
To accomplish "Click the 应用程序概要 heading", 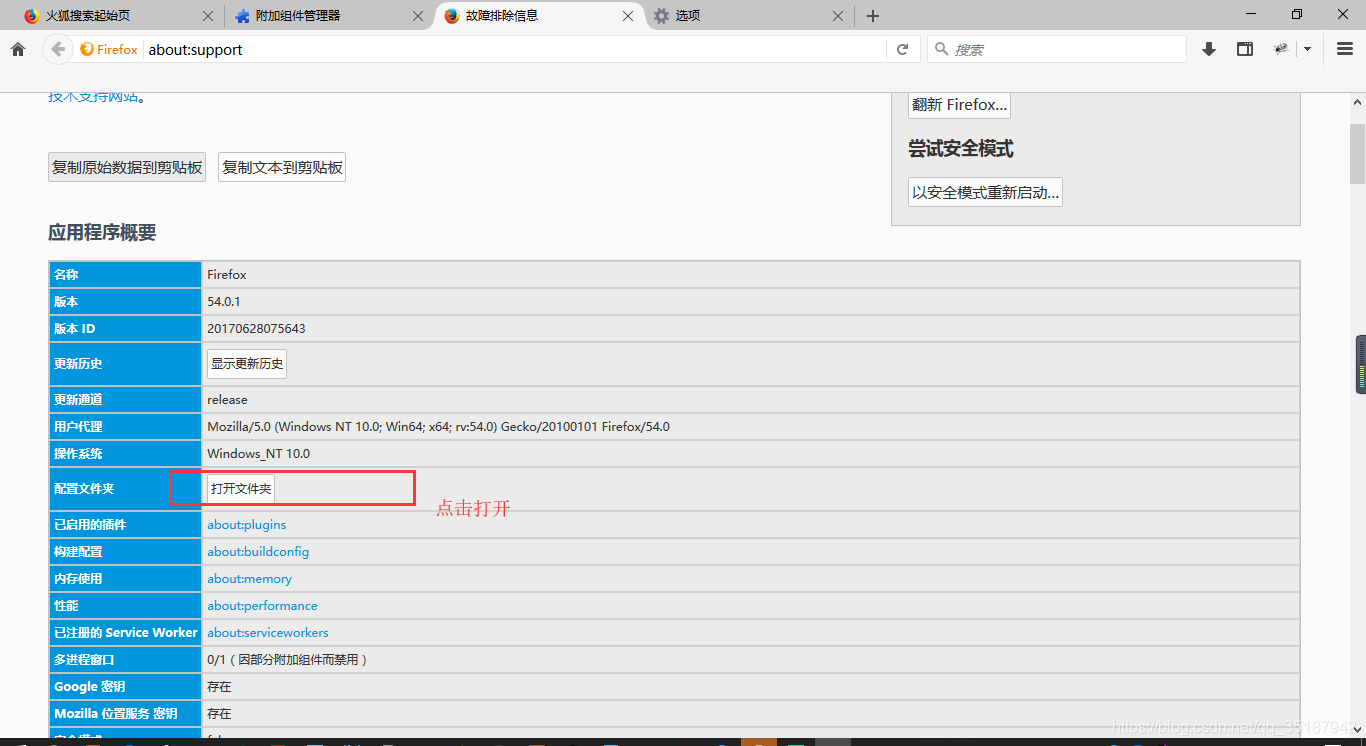I will (102, 232).
